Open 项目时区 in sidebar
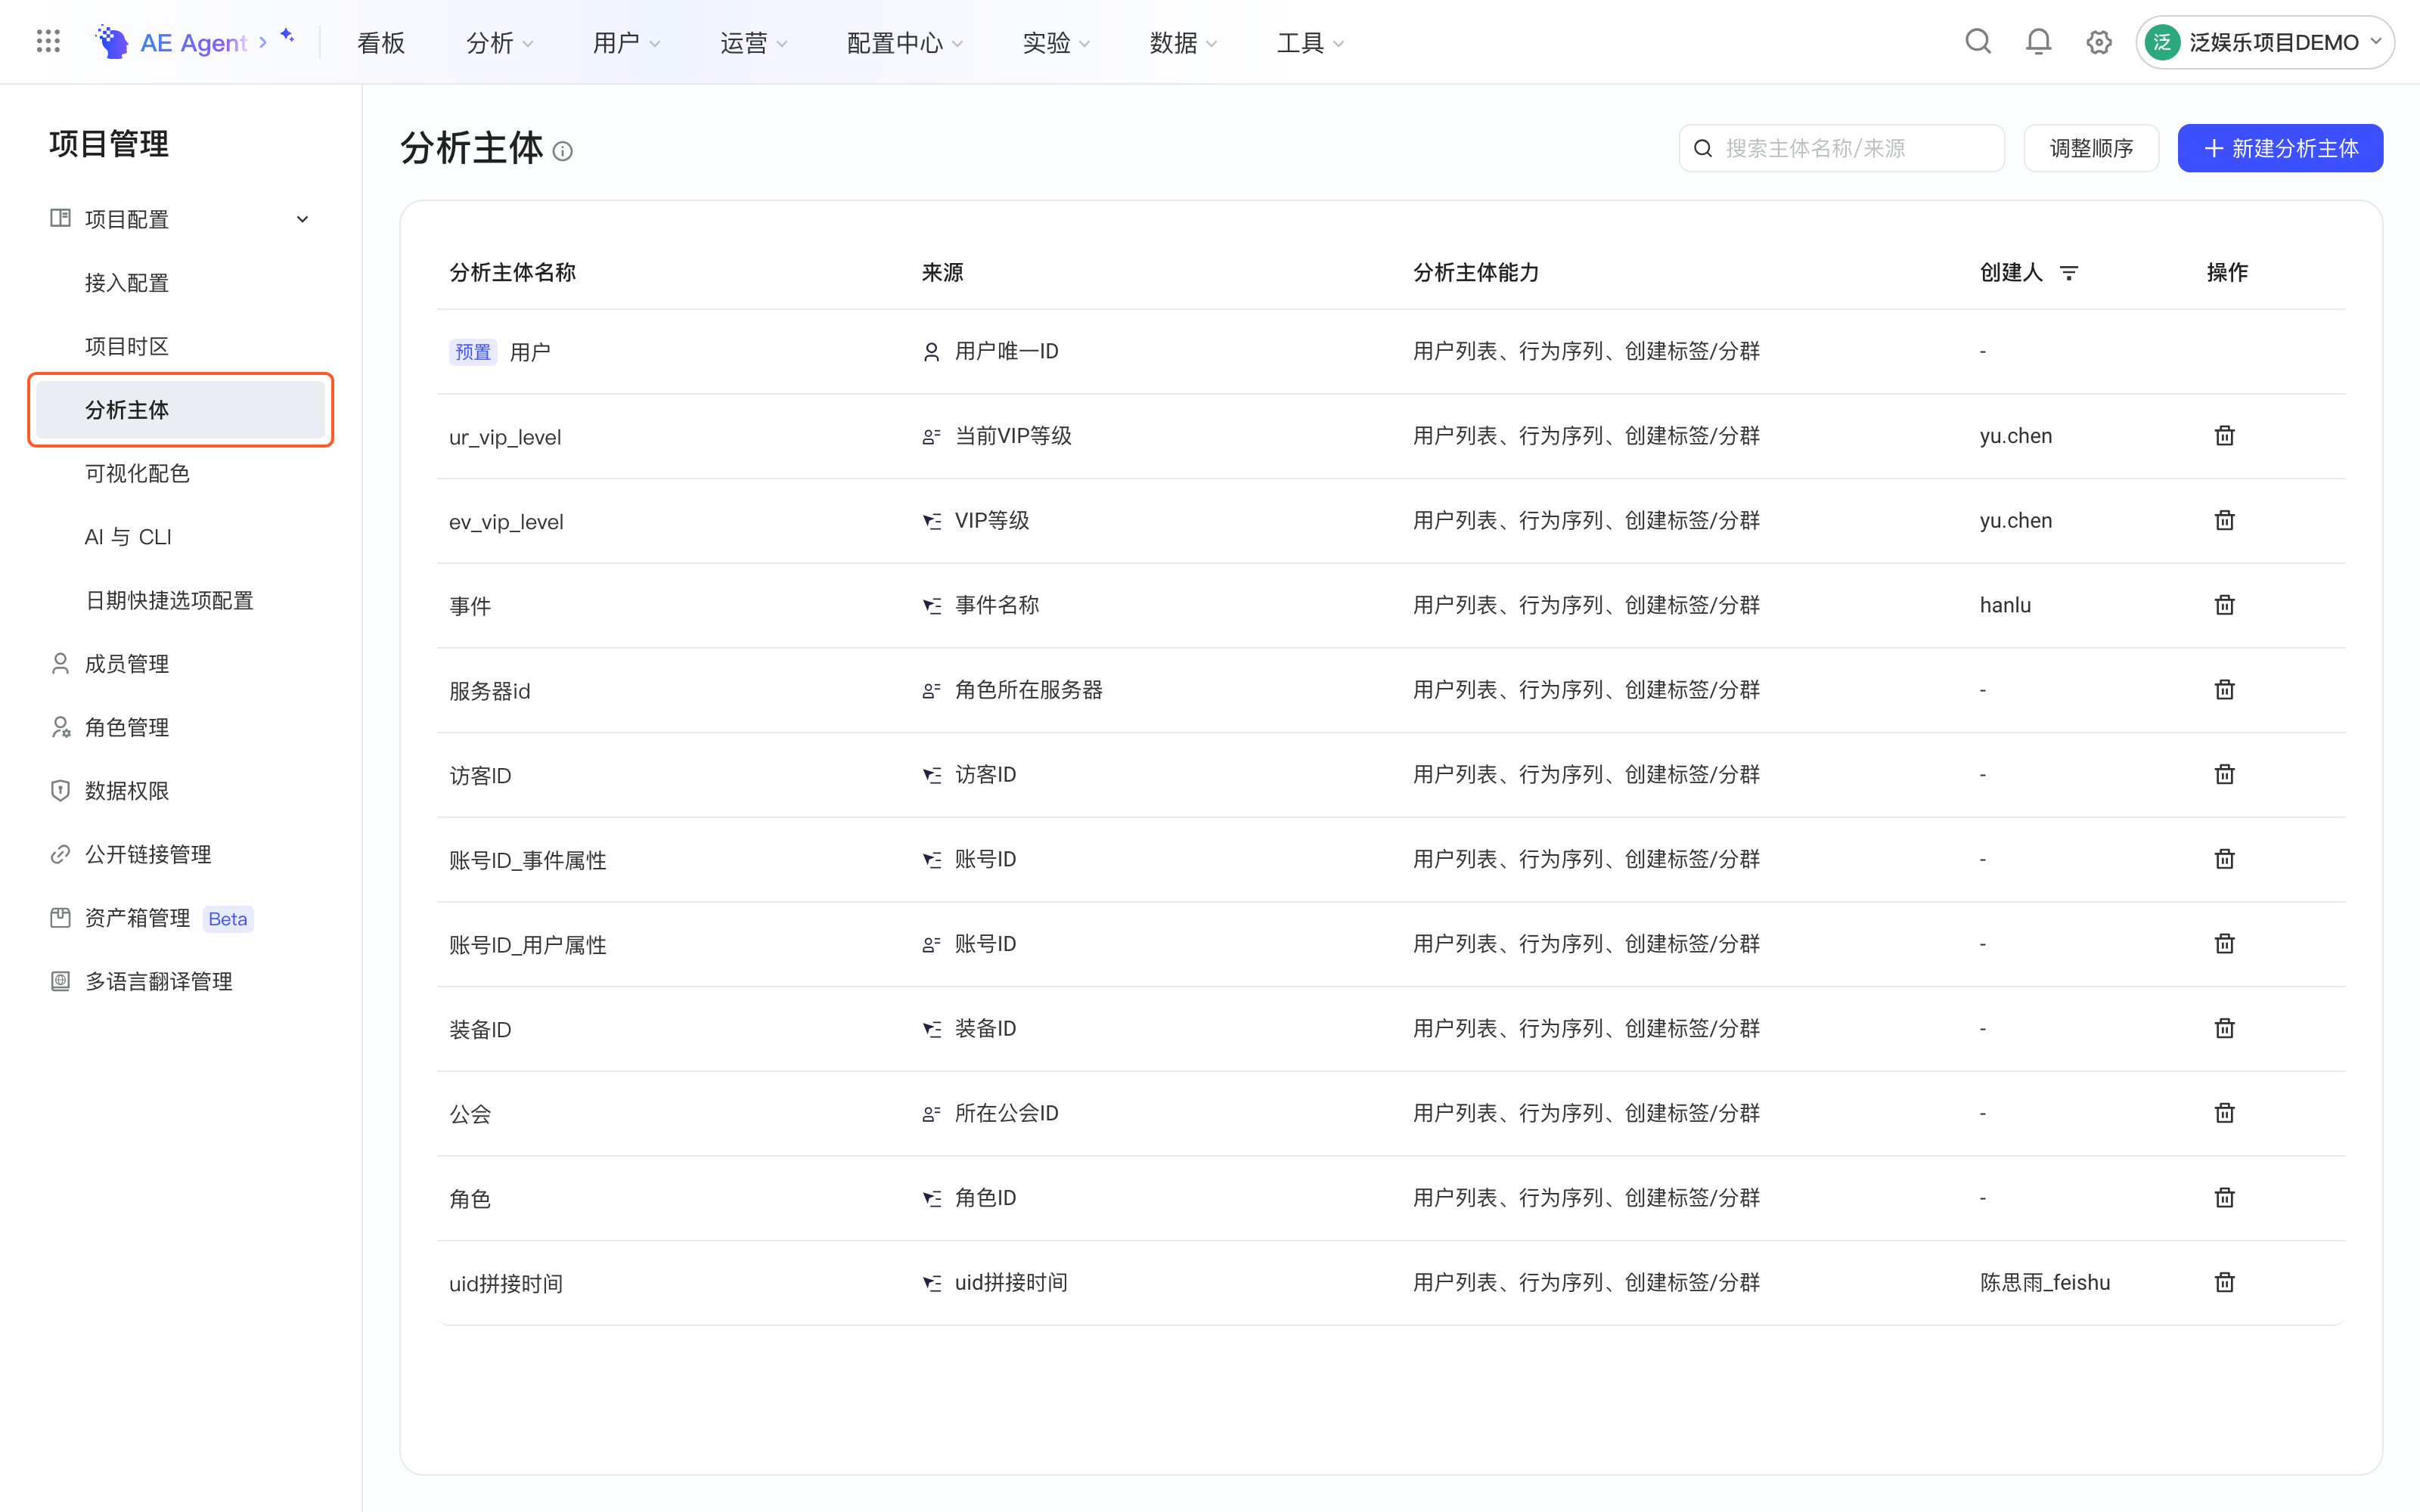The image size is (2420, 1512). tap(127, 346)
